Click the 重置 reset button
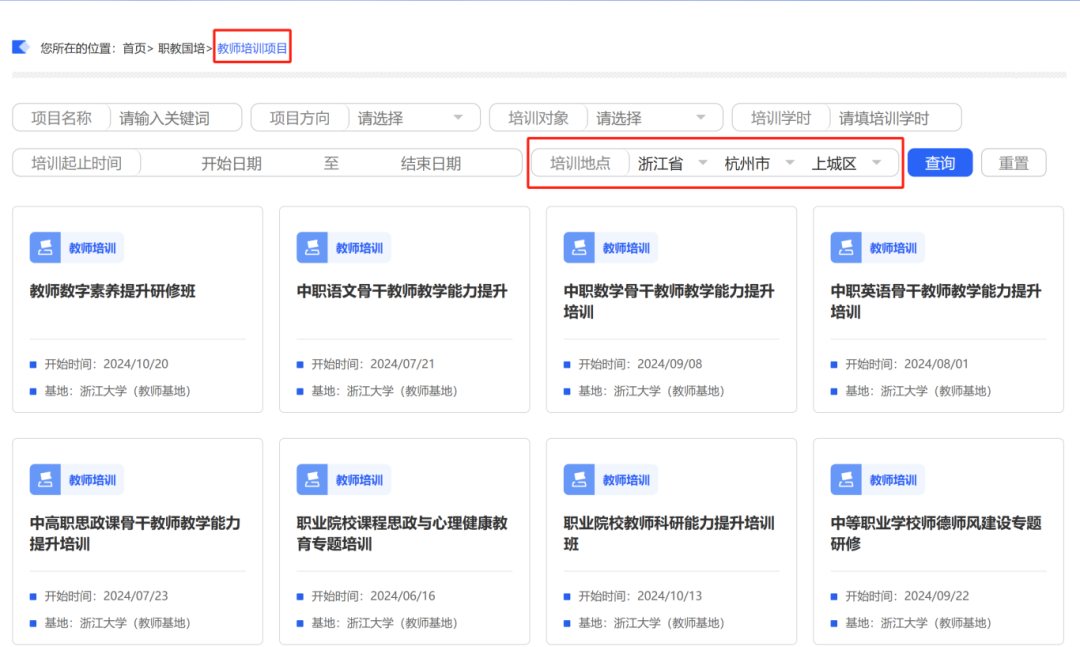This screenshot has width=1080, height=647. coord(1013,163)
